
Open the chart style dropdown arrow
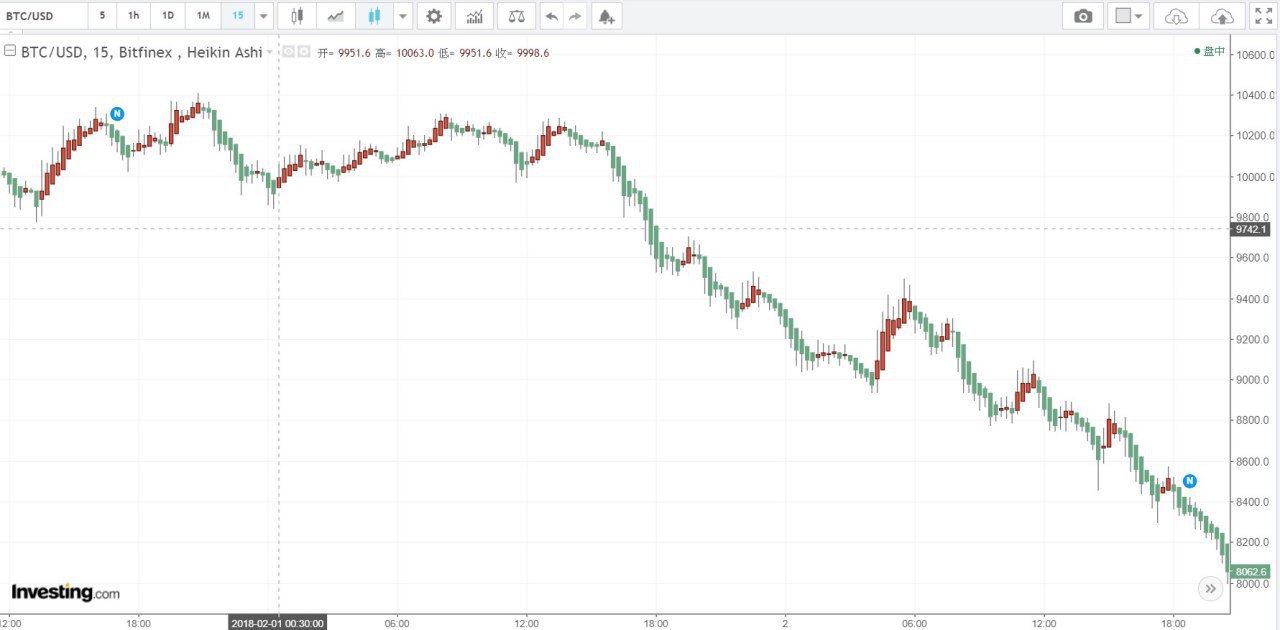tap(402, 16)
